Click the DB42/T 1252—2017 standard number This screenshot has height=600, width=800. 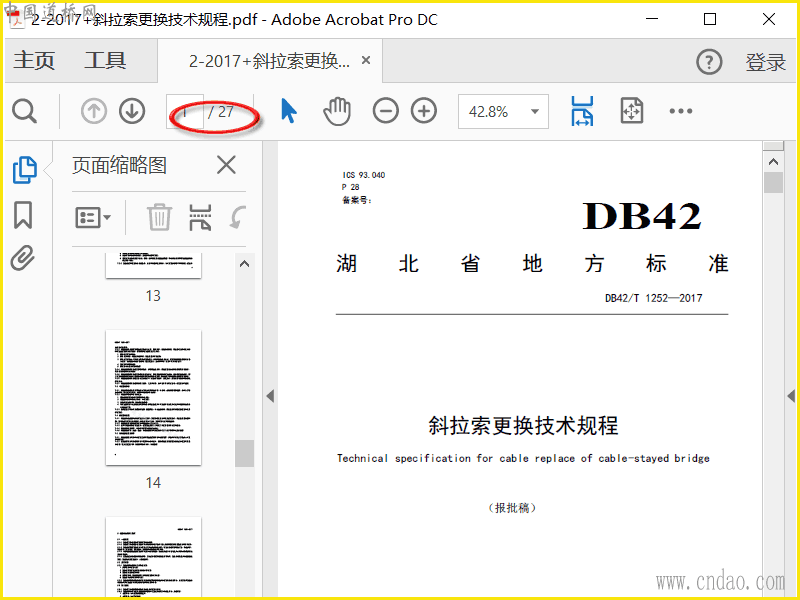point(654,298)
